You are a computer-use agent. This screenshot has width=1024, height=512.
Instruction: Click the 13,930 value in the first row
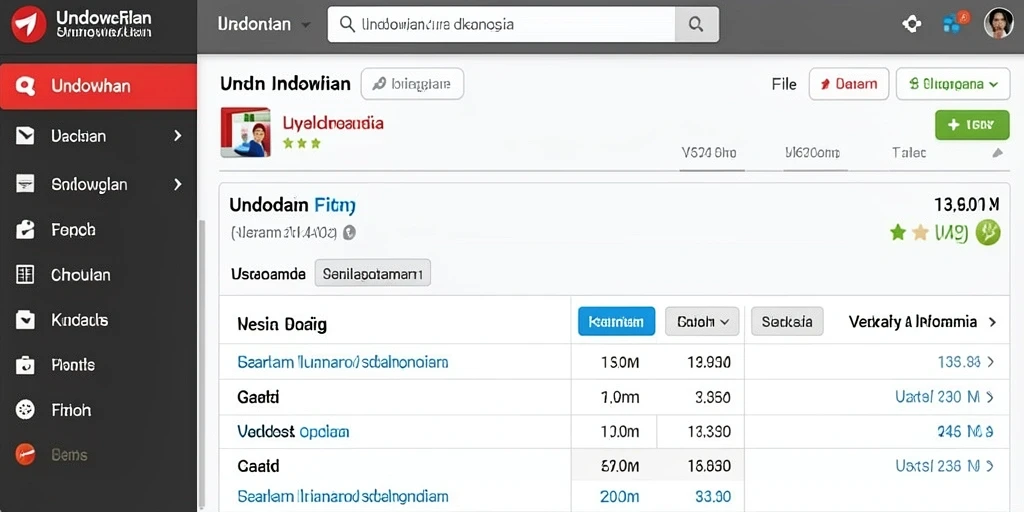(709, 362)
